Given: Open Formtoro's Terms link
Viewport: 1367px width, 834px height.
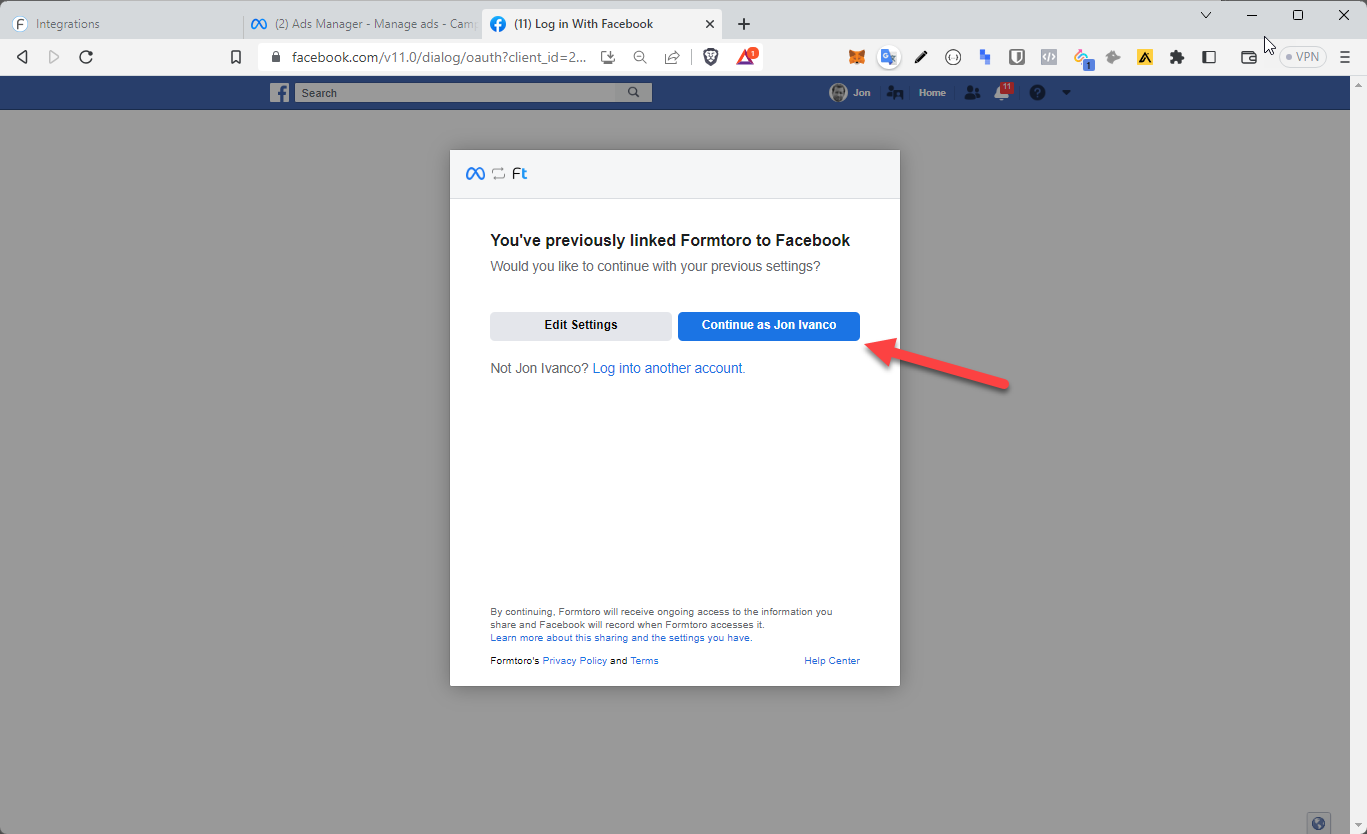Looking at the screenshot, I should (644, 661).
